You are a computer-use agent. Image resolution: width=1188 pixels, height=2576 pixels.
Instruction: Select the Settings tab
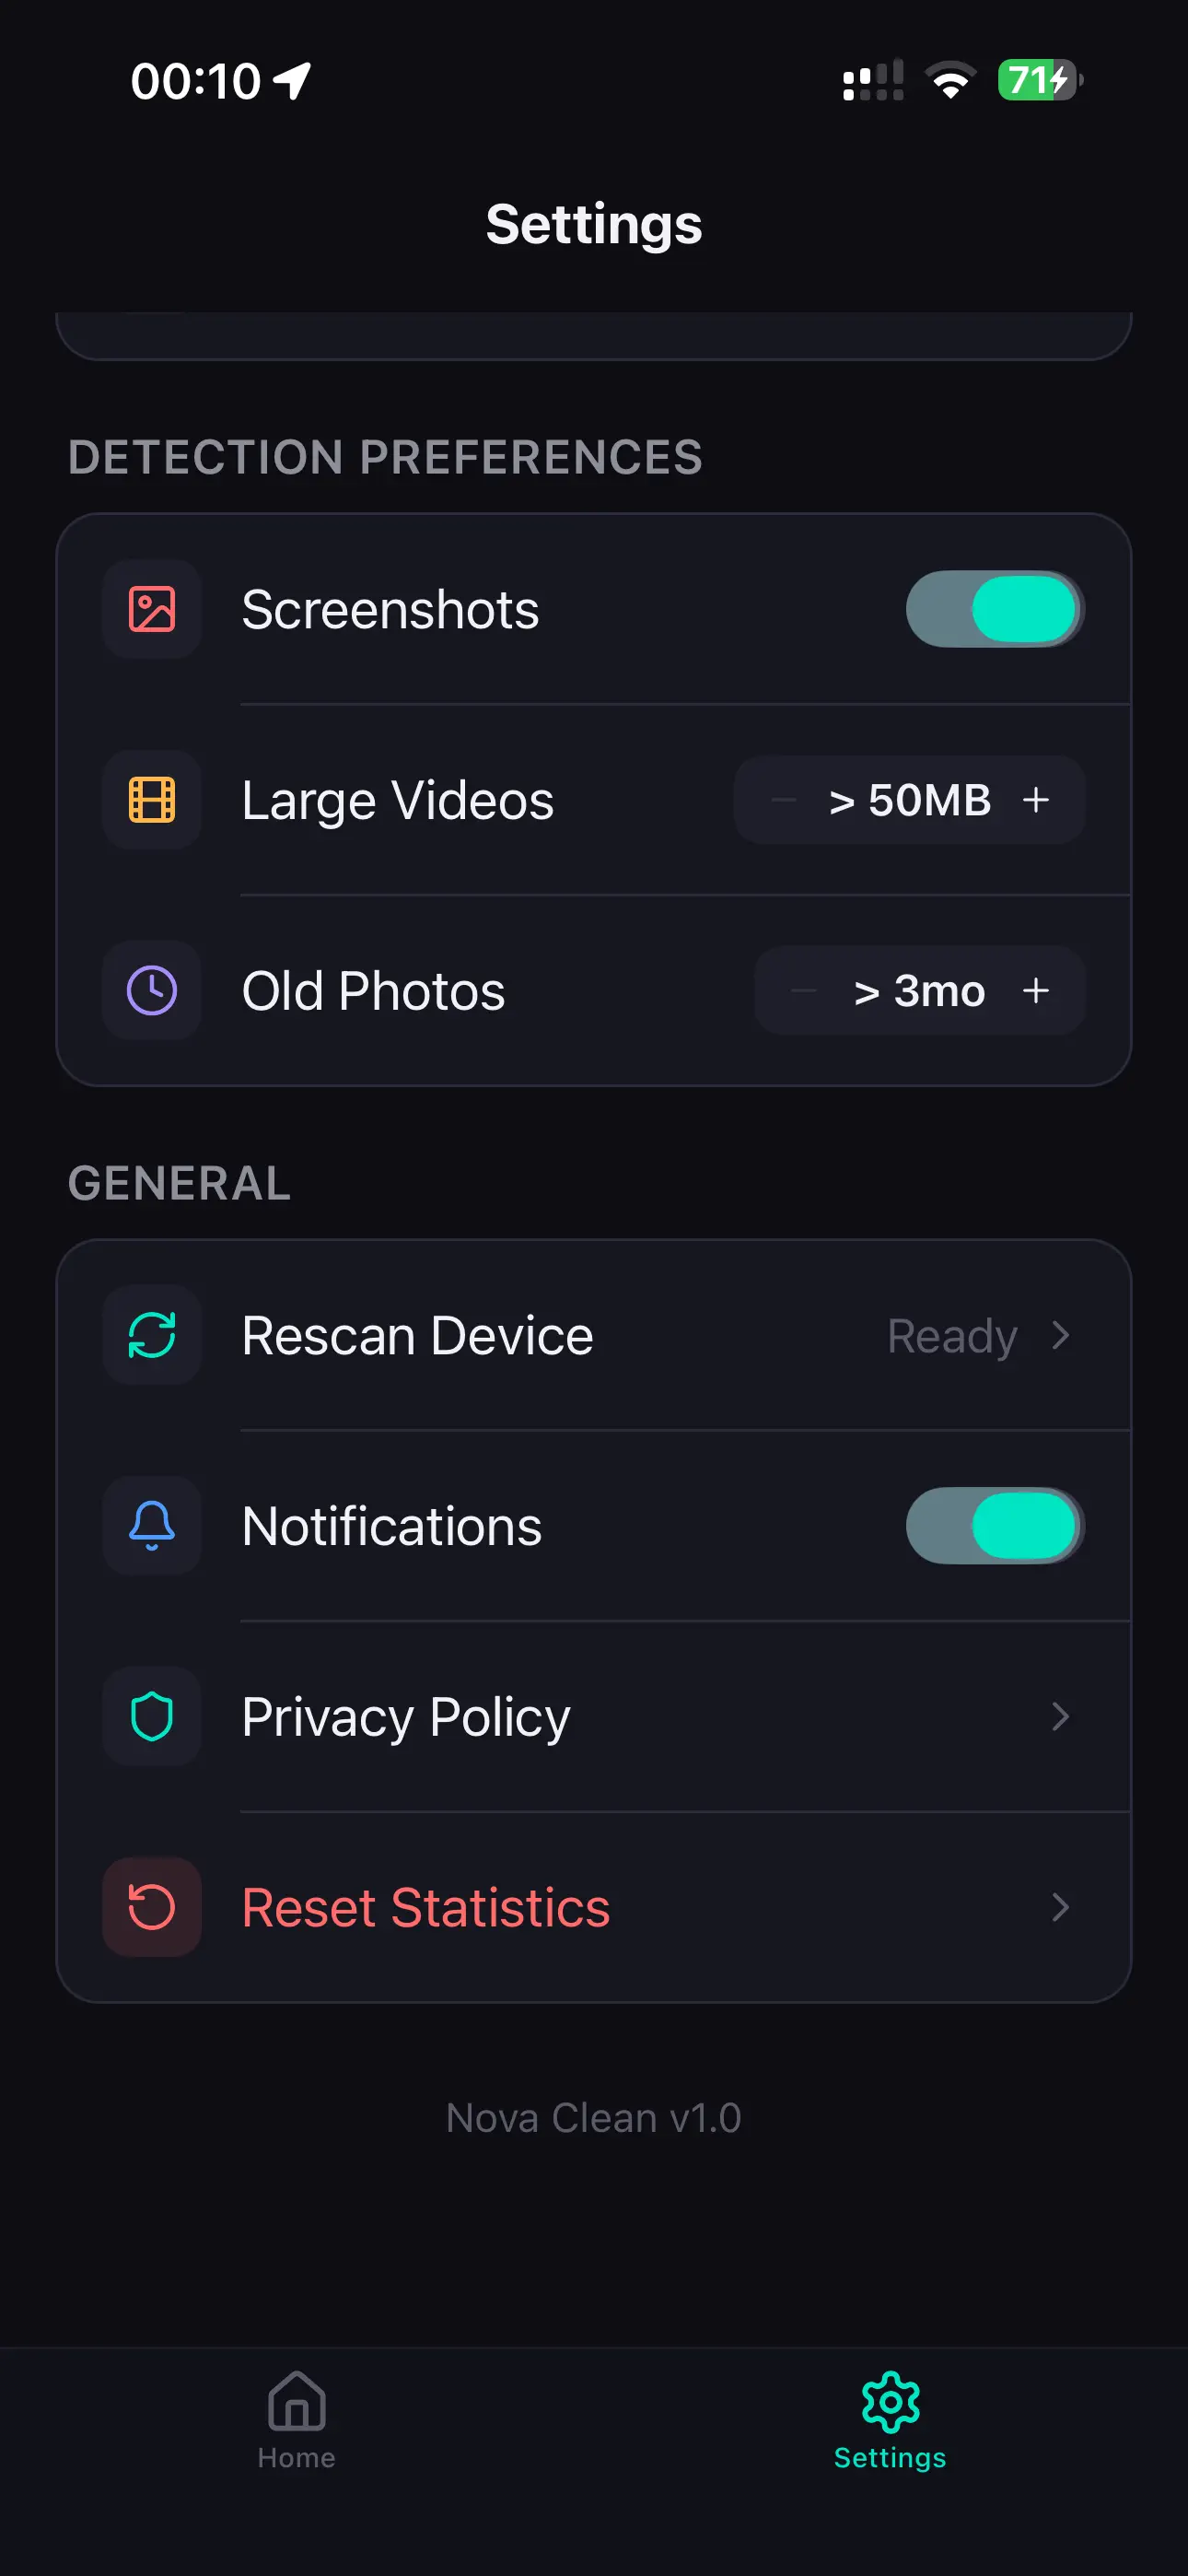890,2418
